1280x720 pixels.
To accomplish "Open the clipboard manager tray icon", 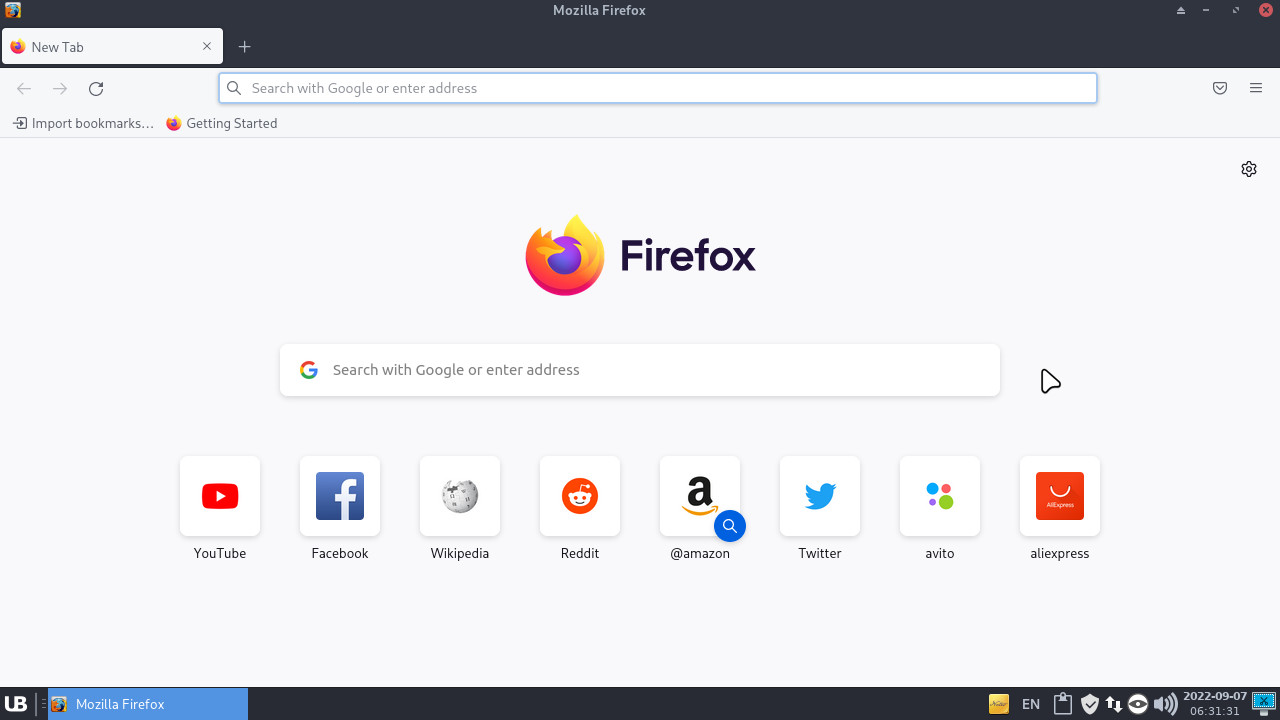I will [1063, 704].
